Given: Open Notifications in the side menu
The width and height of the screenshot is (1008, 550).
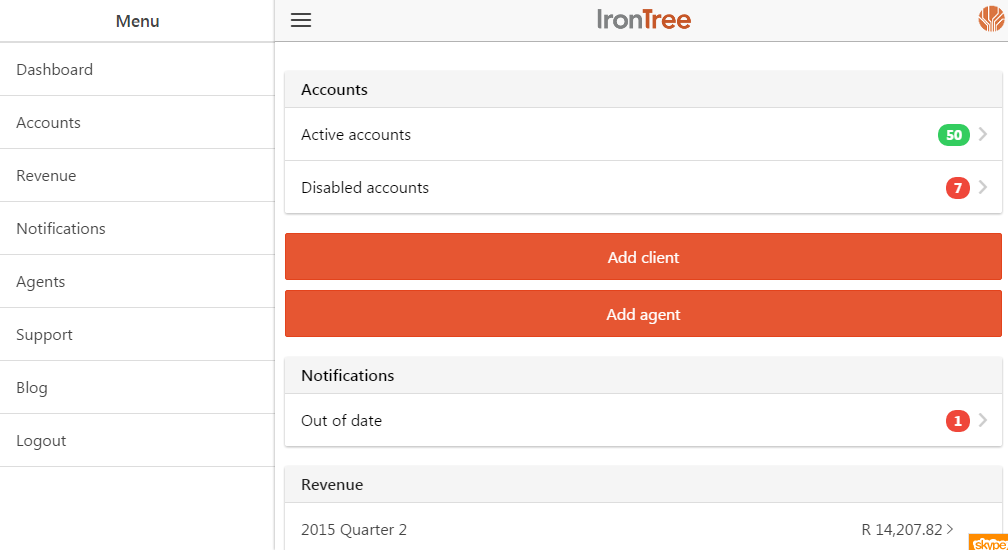Looking at the screenshot, I should pos(61,229).
